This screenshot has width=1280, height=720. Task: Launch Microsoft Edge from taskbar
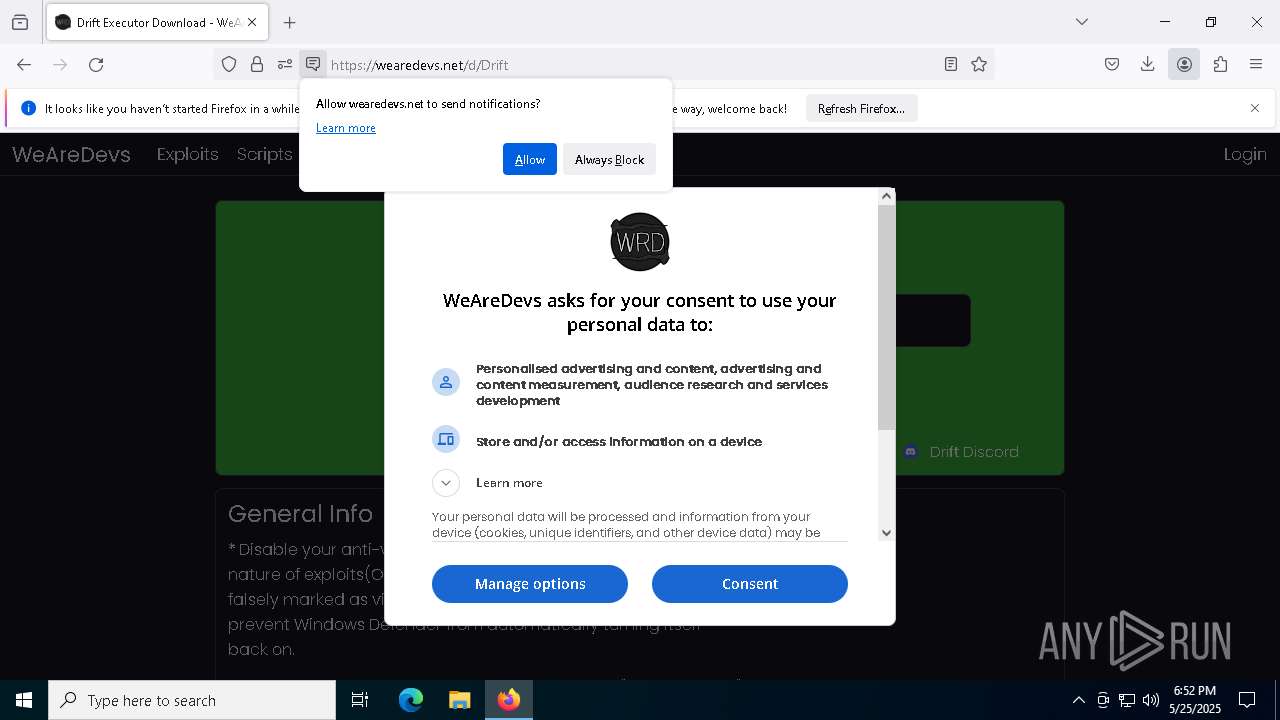(411, 700)
